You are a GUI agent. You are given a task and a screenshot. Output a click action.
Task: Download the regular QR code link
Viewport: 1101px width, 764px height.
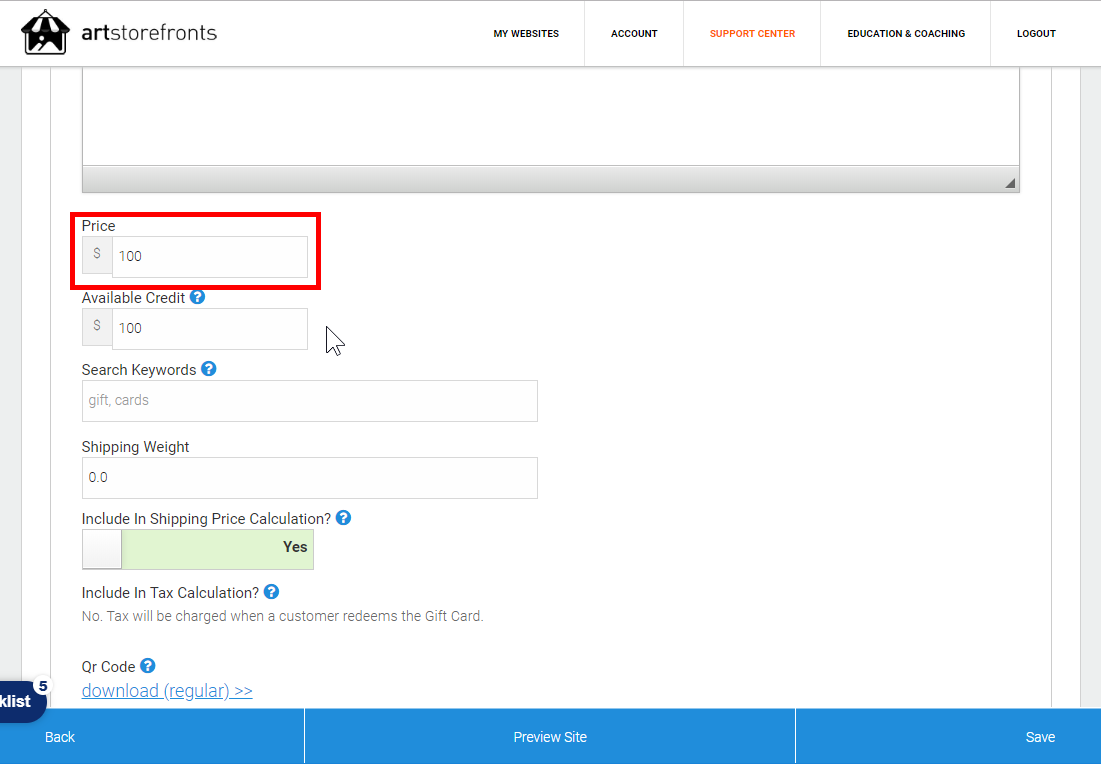[x=167, y=691]
